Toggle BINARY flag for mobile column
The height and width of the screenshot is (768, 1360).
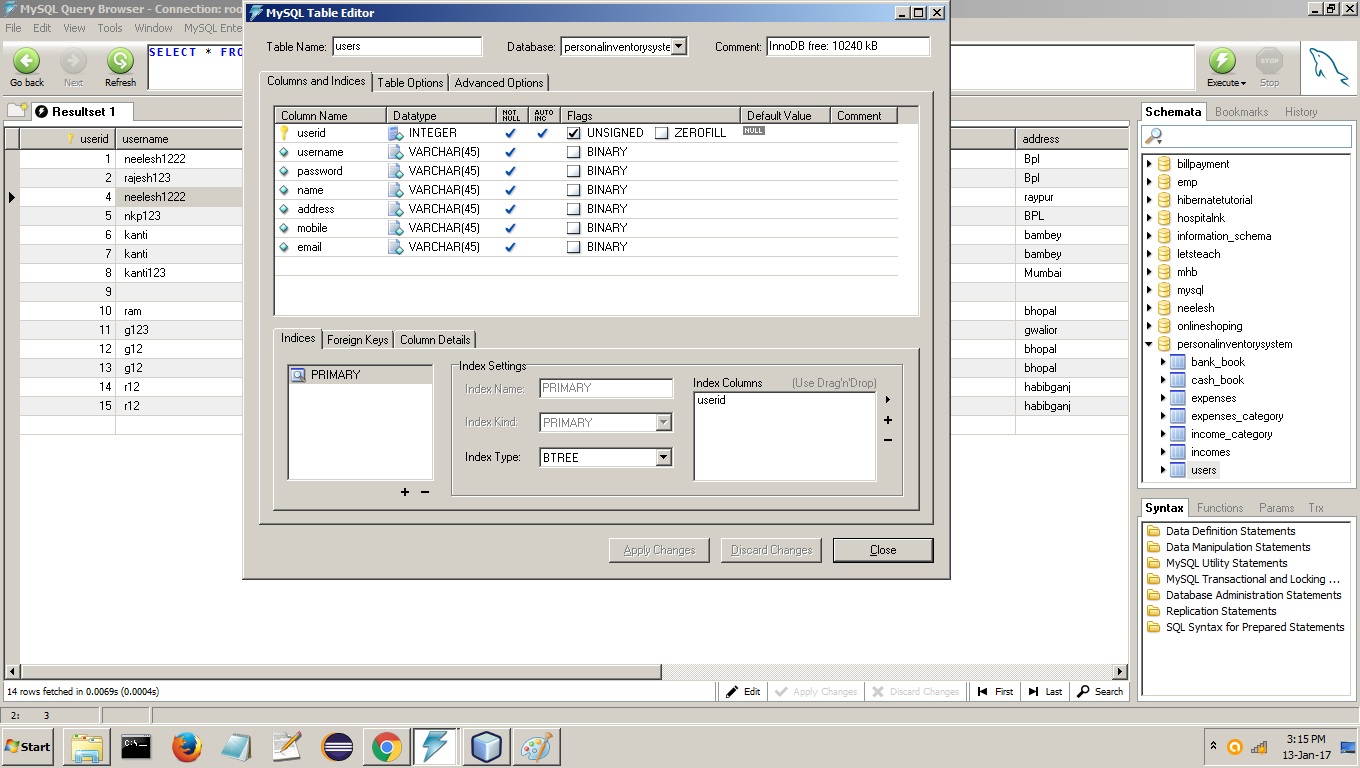click(x=574, y=228)
